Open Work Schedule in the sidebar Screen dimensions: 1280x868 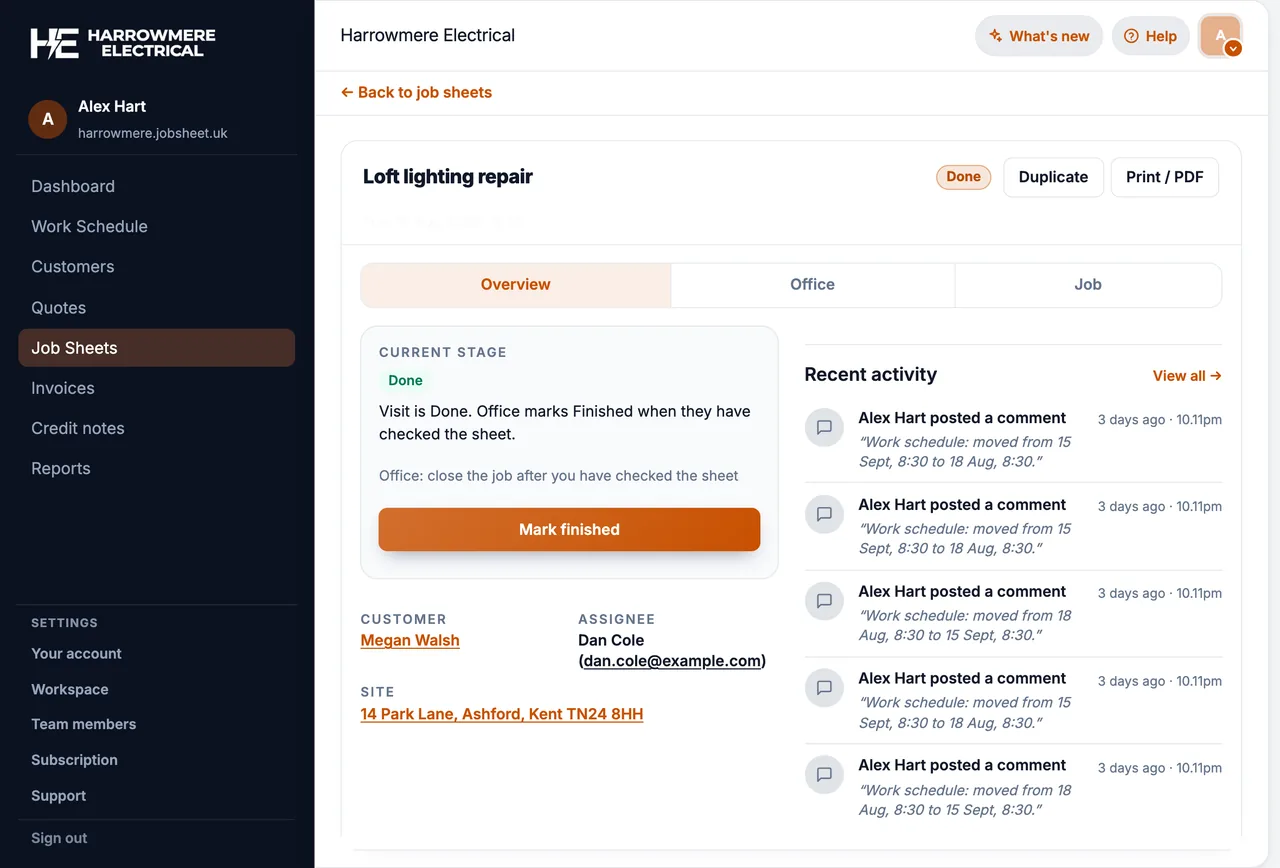click(89, 227)
